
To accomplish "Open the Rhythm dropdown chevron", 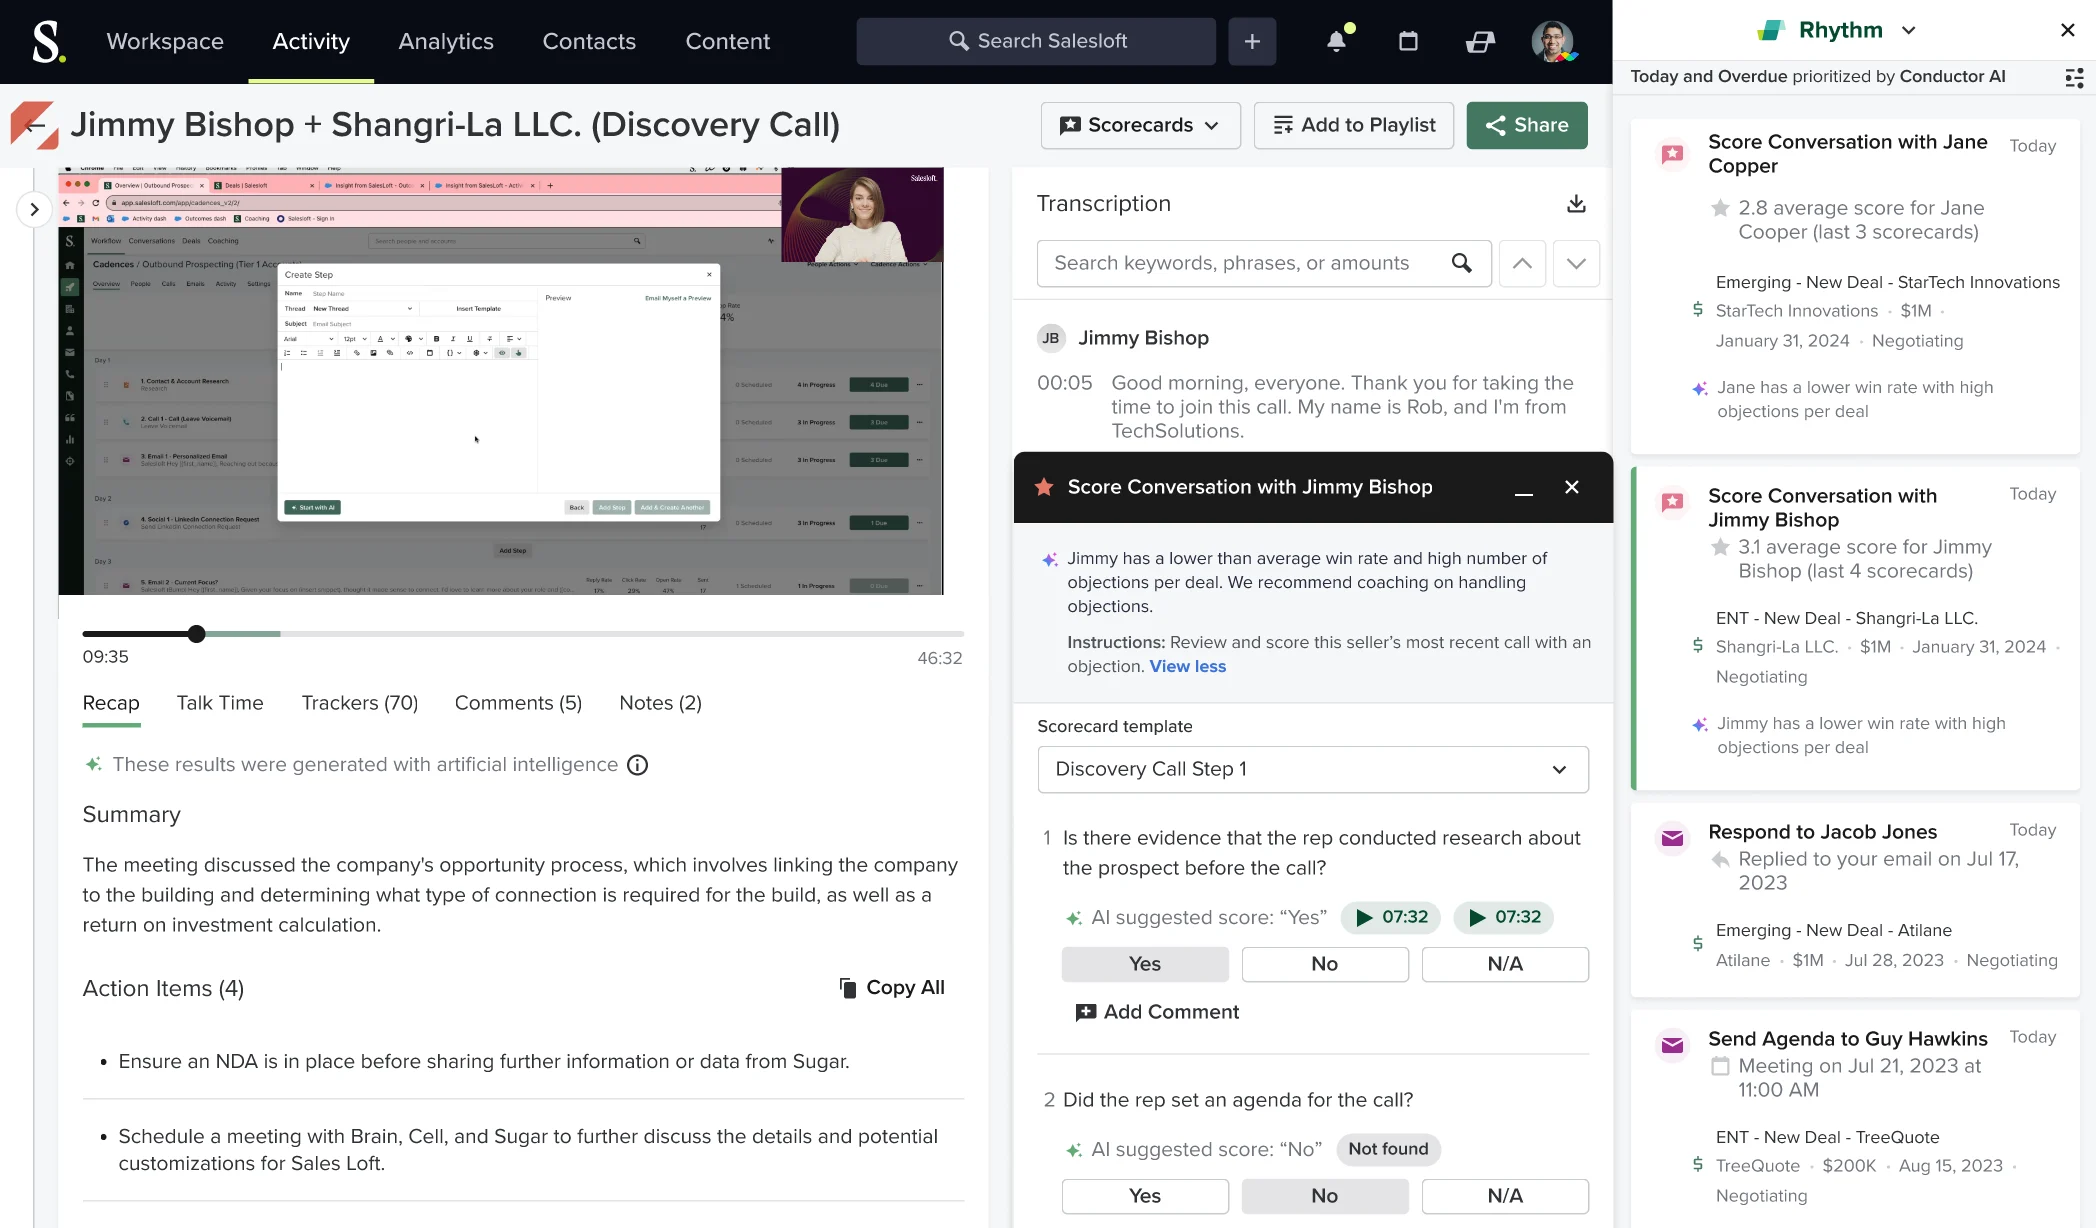I will 1908,30.
